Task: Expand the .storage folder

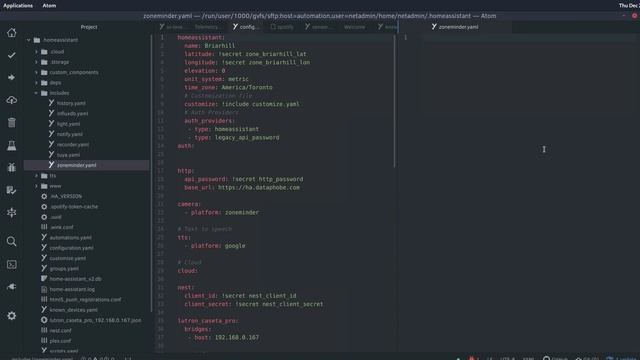Action: point(36,62)
